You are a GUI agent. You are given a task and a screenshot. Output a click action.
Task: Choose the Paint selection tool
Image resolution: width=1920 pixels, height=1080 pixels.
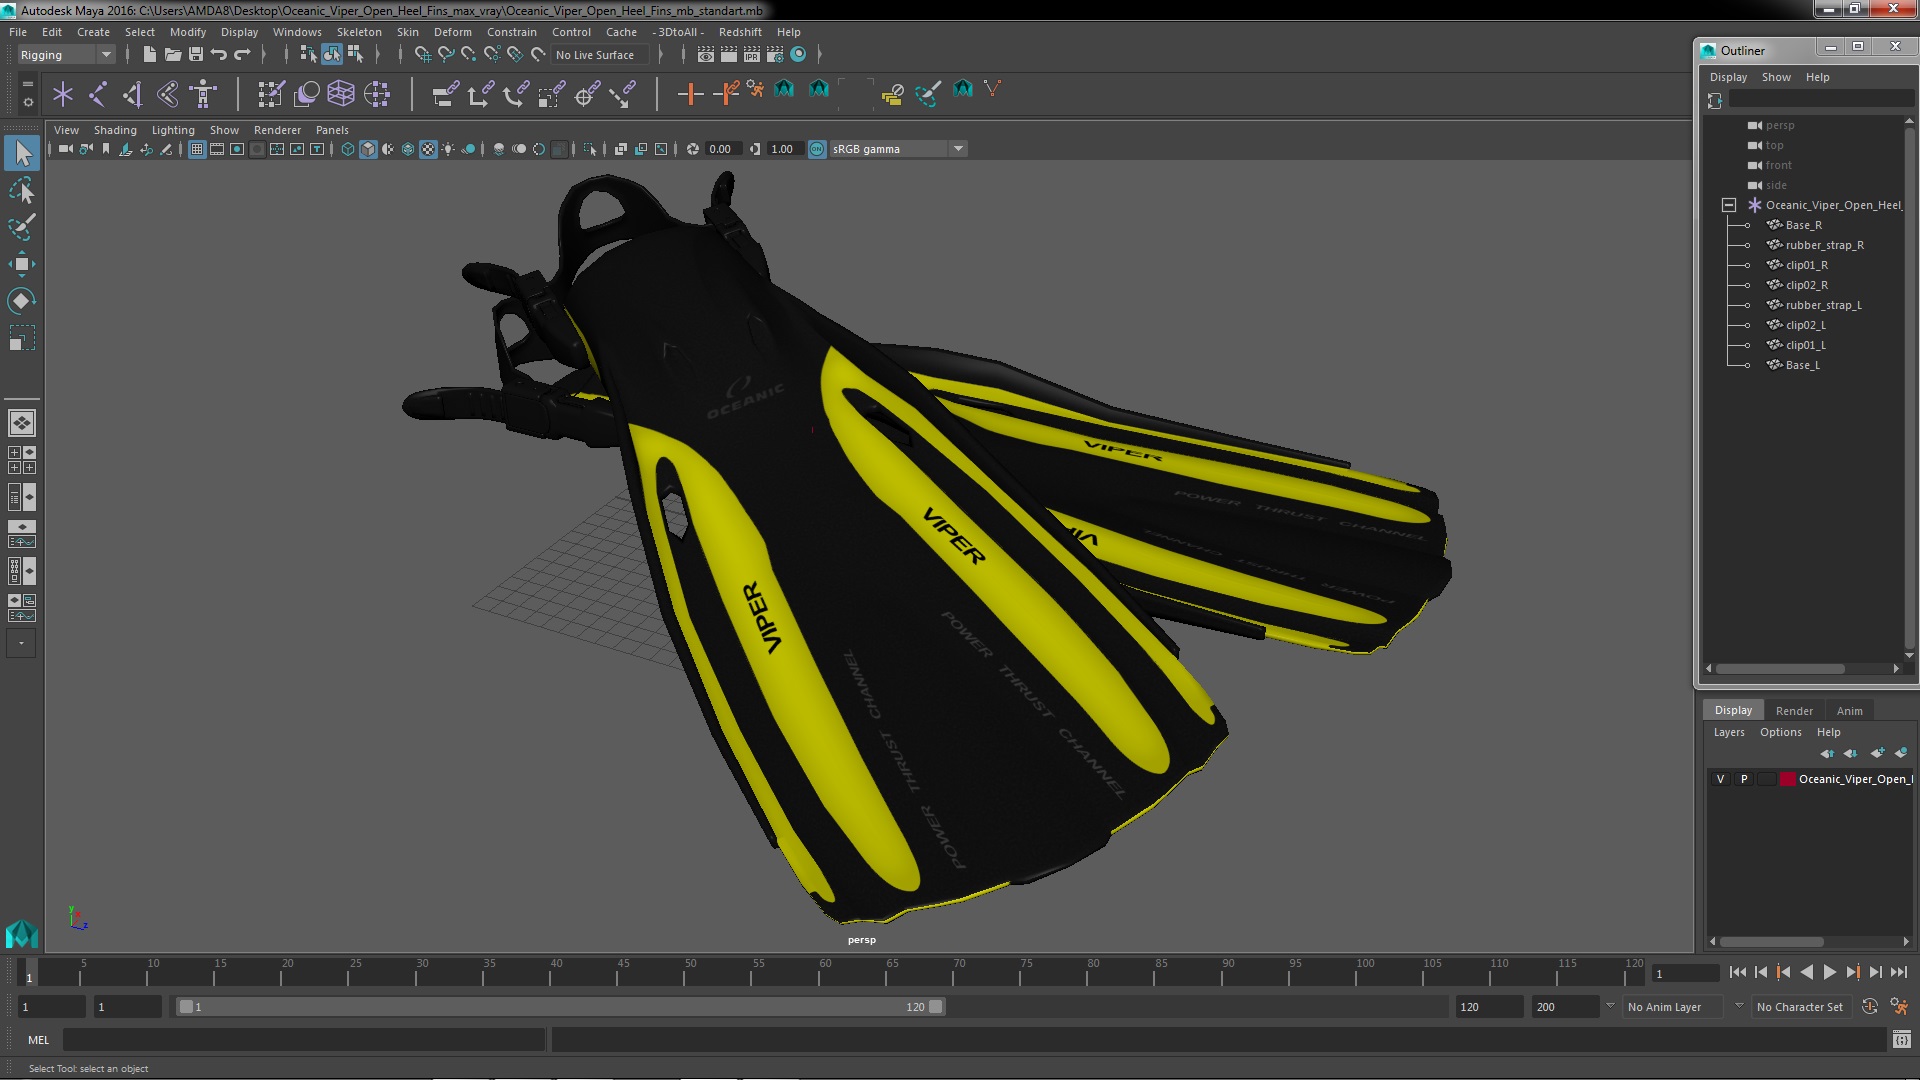point(22,227)
